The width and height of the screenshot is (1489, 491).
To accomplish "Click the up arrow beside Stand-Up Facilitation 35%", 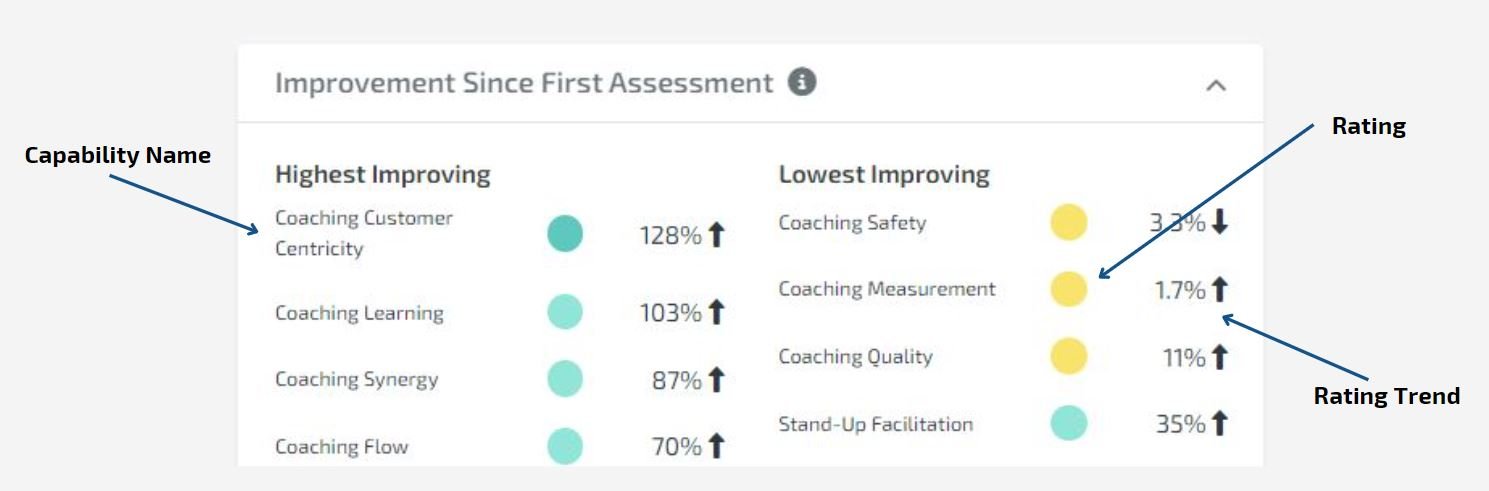I will click(x=1219, y=424).
